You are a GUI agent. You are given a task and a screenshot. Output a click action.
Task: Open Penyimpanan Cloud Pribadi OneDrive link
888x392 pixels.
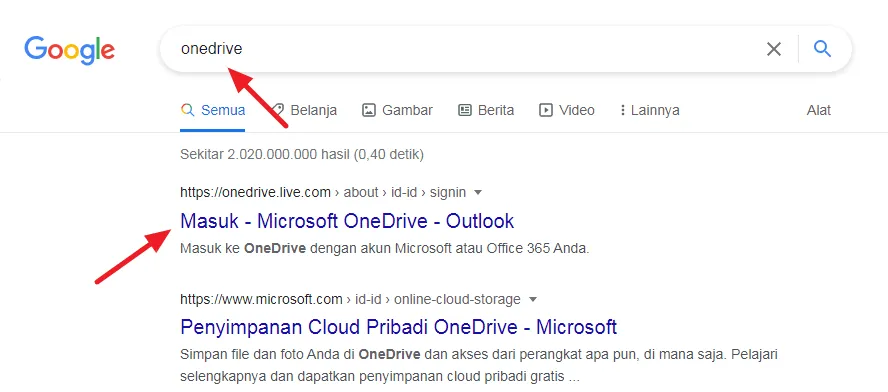point(399,327)
